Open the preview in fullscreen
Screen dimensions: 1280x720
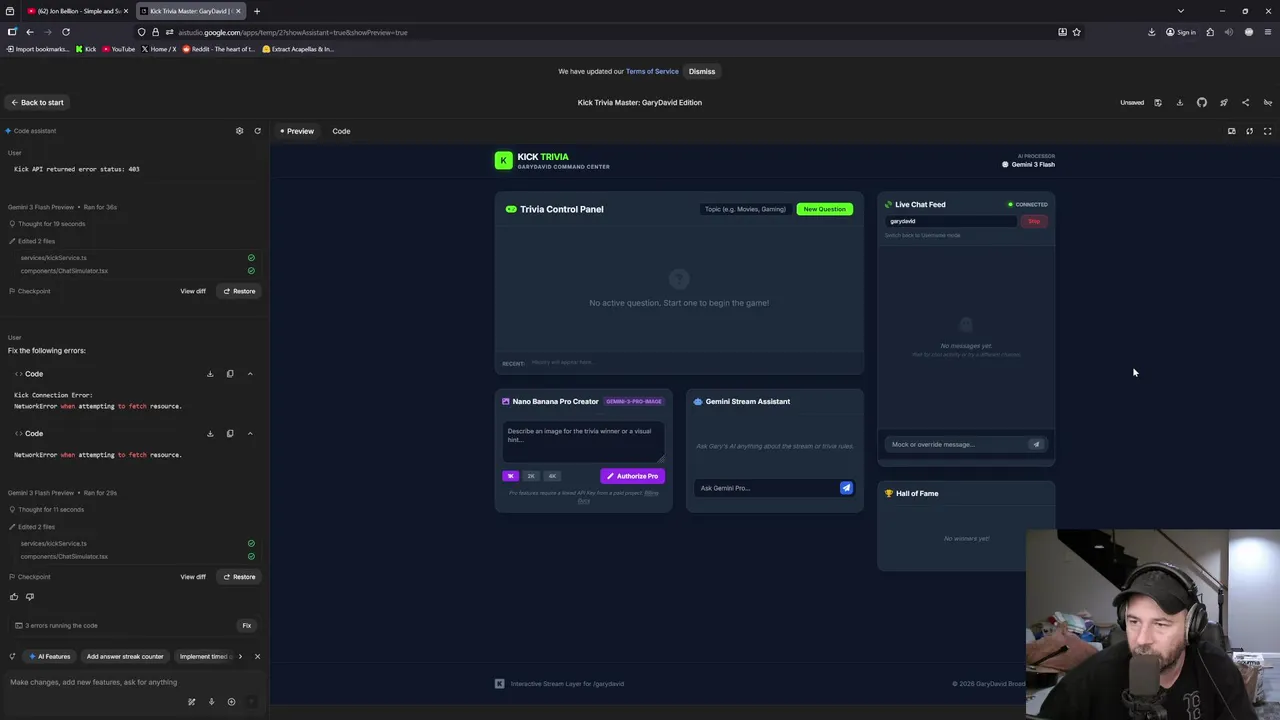tap(1267, 131)
